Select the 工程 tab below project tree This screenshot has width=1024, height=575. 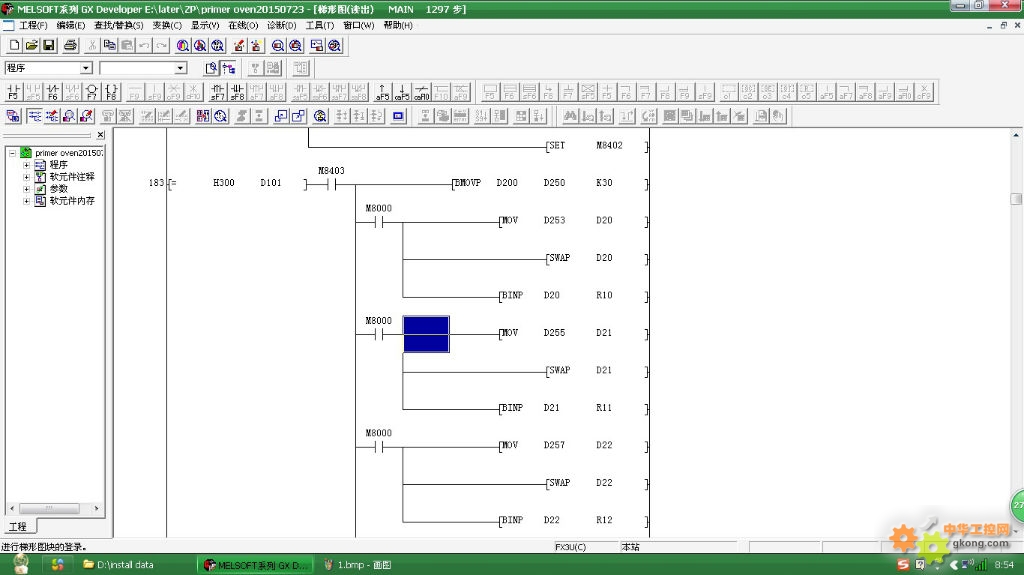18,526
